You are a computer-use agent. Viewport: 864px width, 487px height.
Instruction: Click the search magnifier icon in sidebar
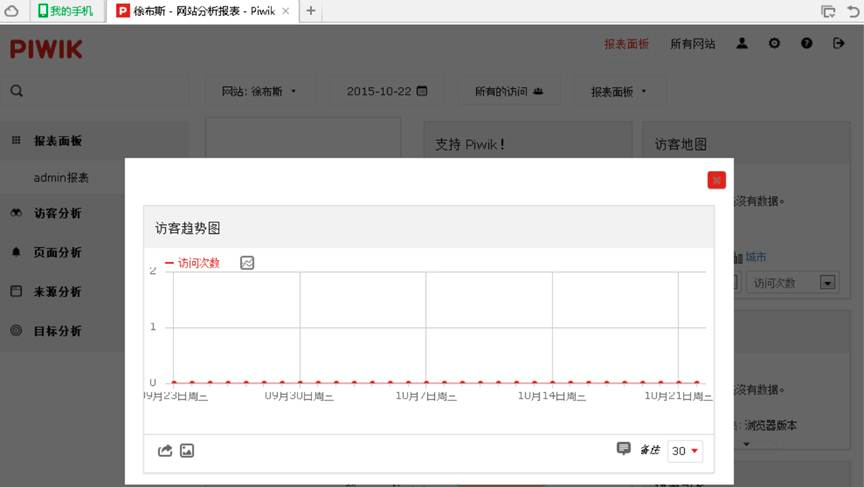[x=17, y=91]
